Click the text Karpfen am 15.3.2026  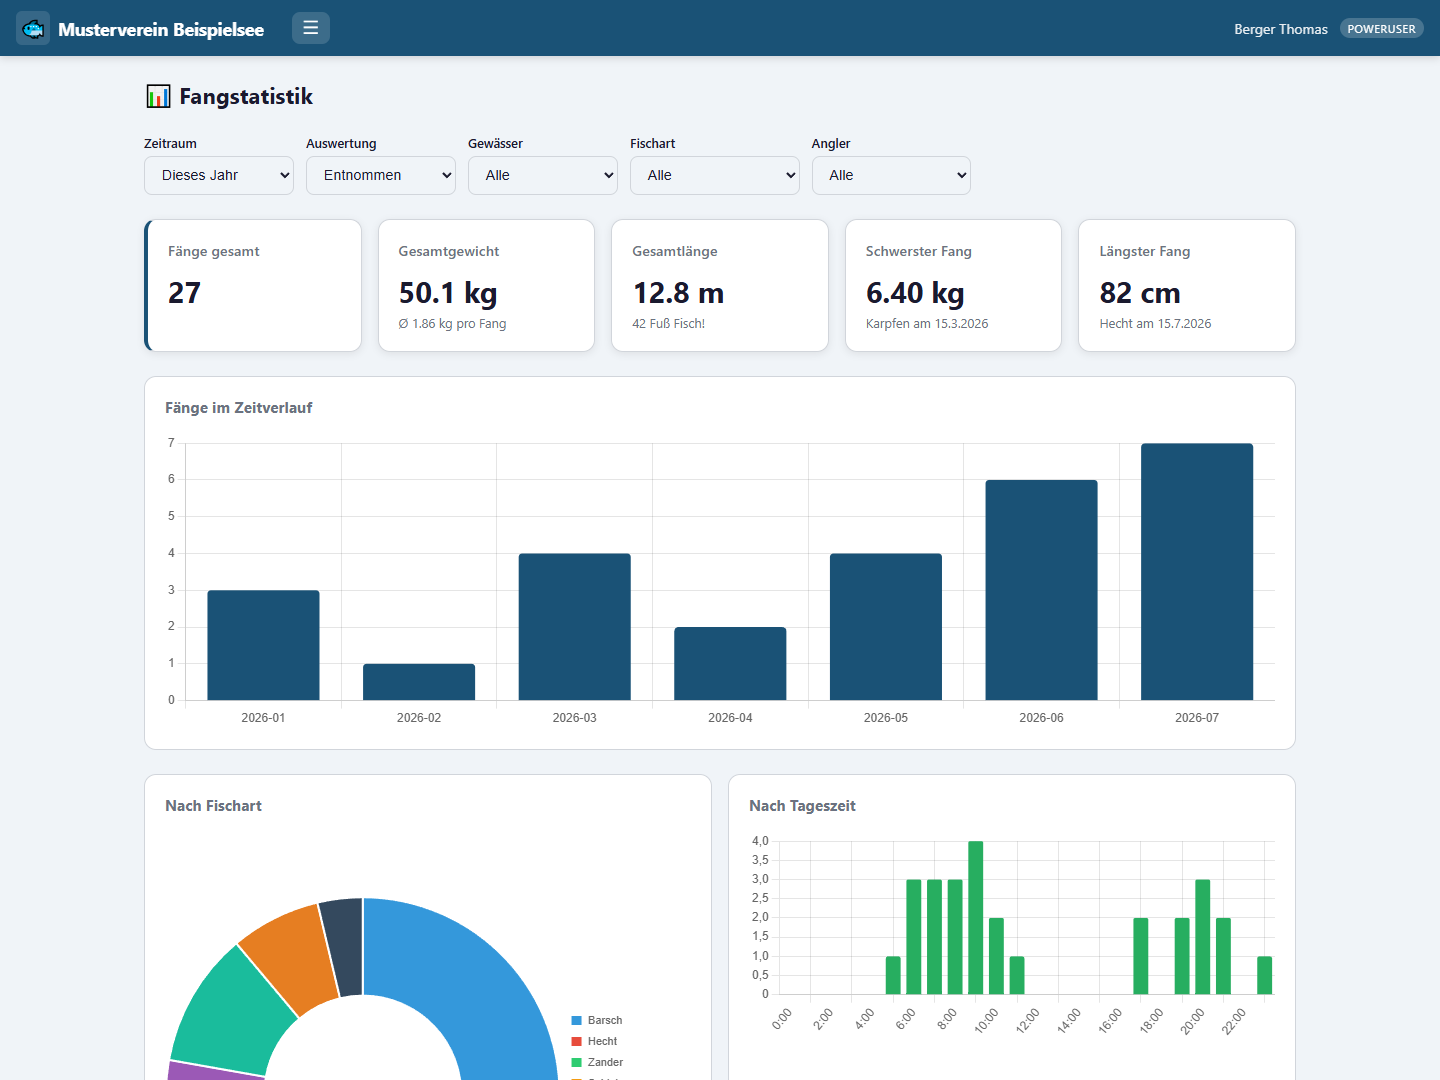point(927,324)
